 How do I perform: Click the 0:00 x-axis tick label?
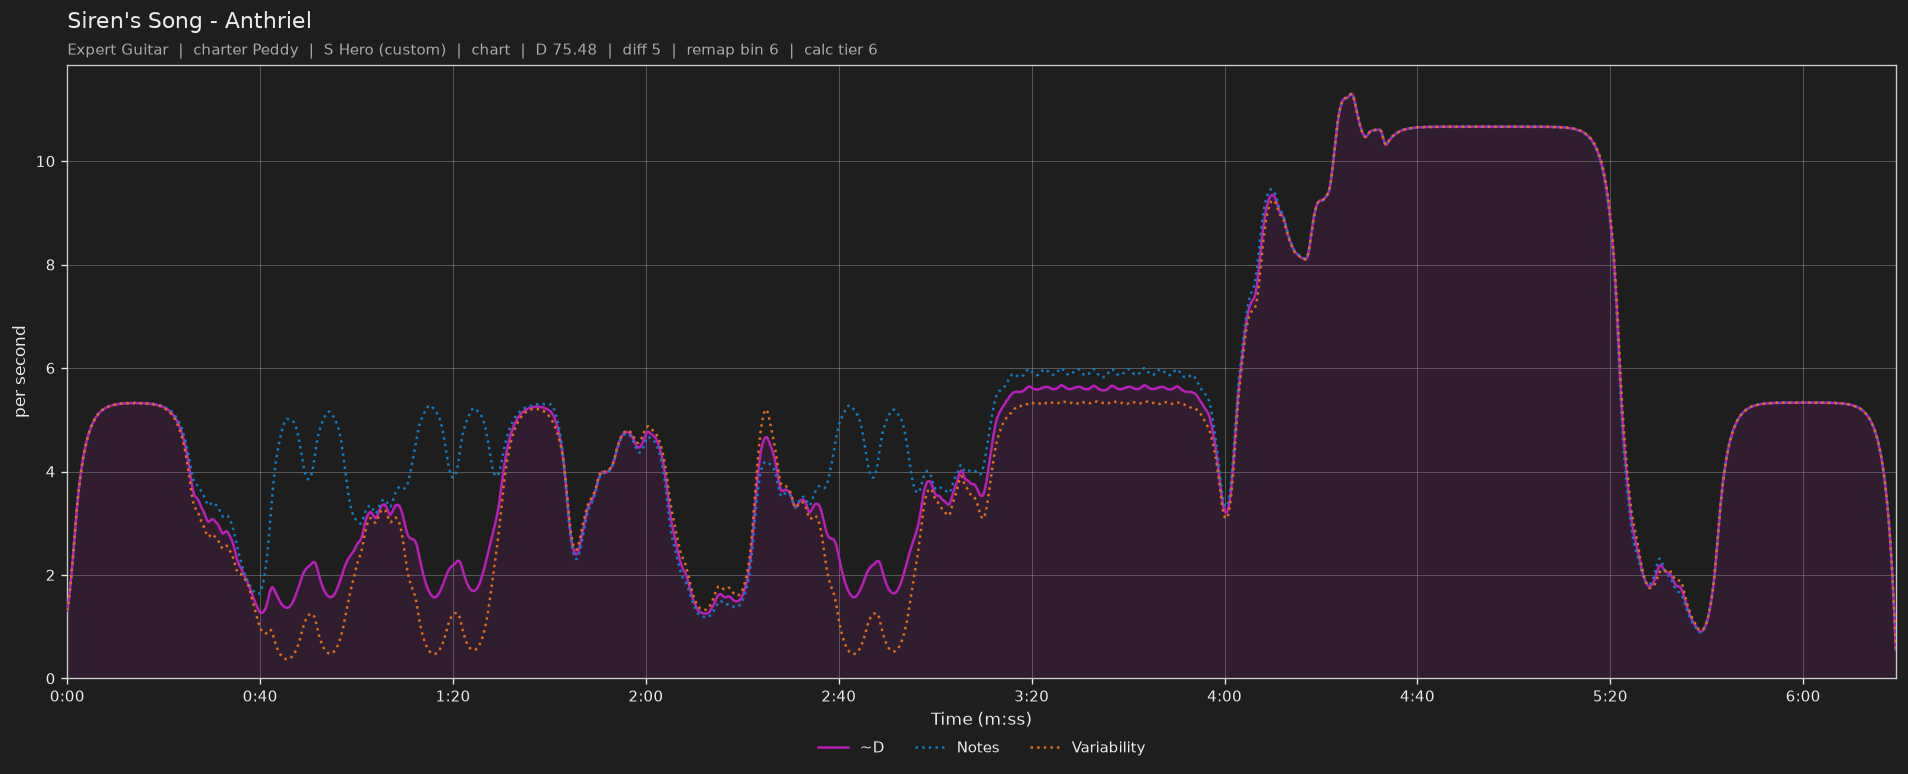pyautogui.click(x=67, y=696)
